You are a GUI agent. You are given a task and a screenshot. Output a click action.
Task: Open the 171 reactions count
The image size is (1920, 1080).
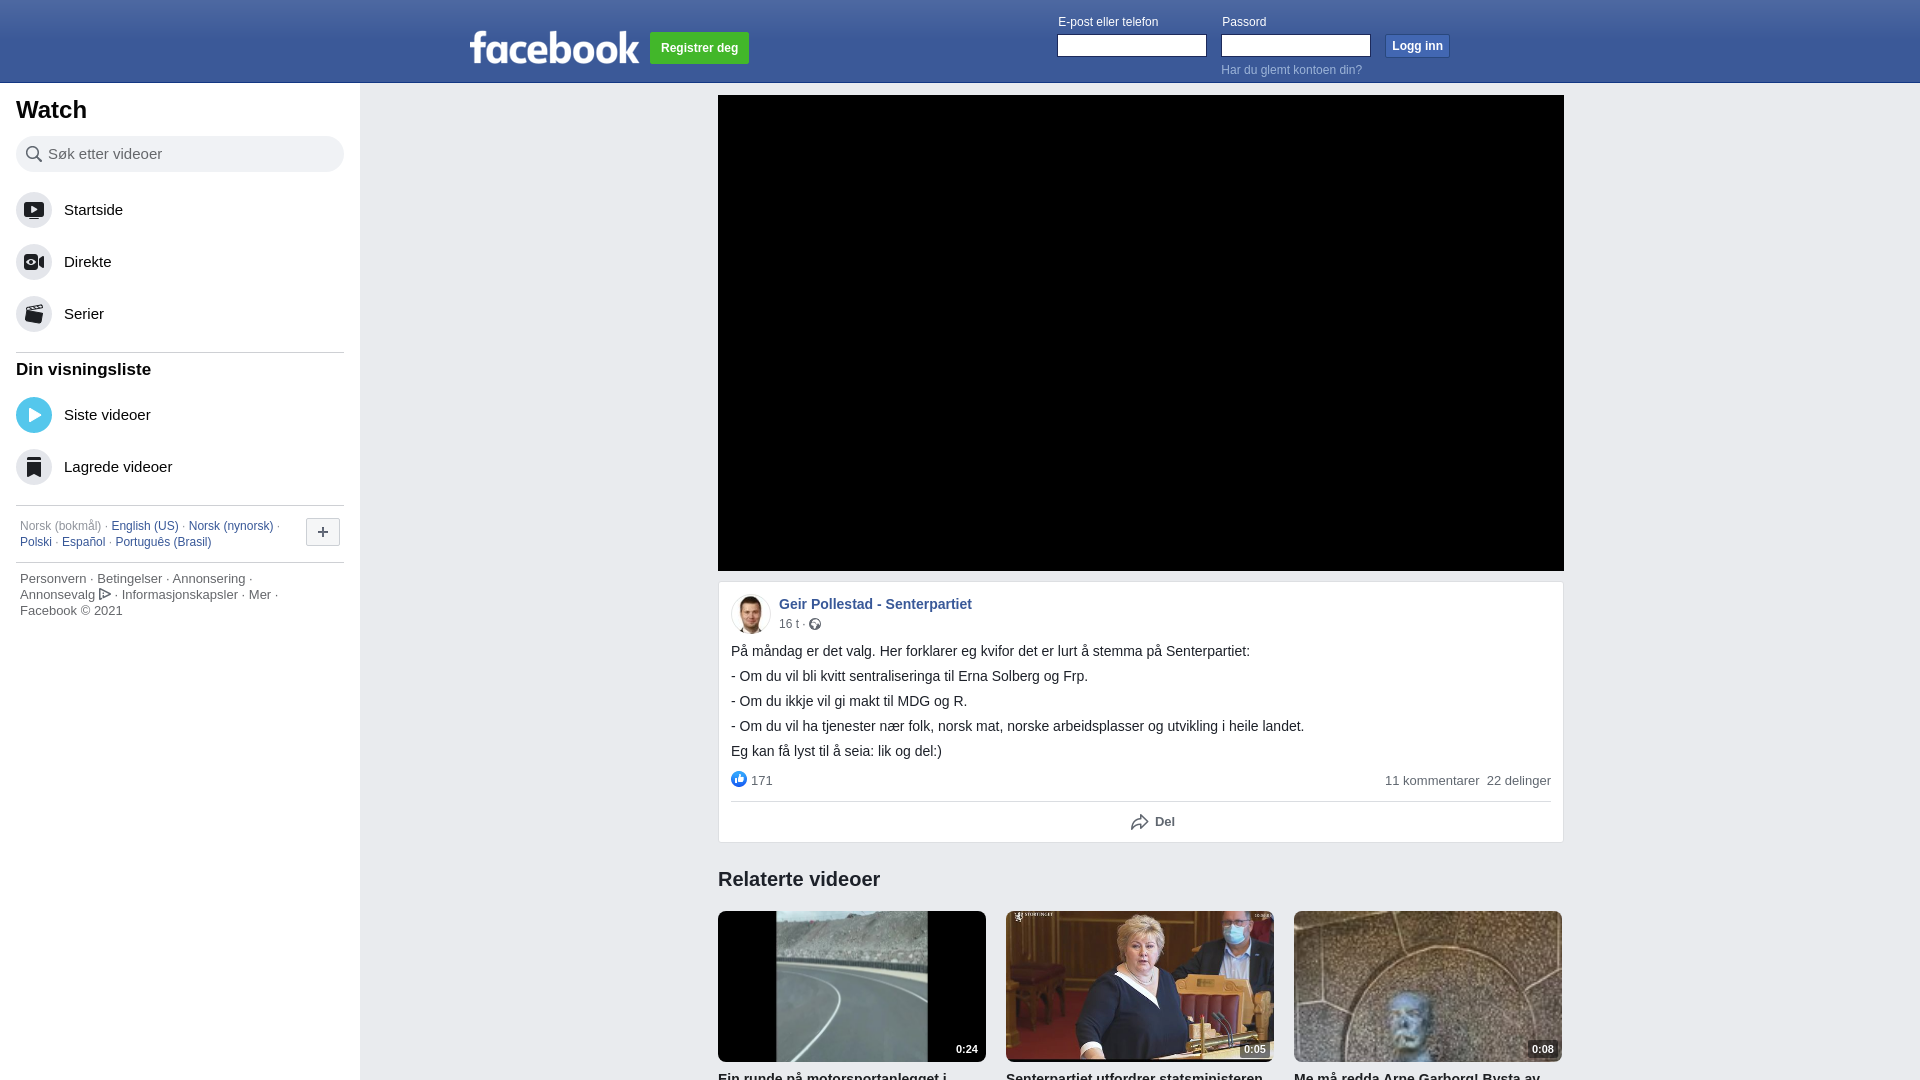pyautogui.click(x=762, y=781)
